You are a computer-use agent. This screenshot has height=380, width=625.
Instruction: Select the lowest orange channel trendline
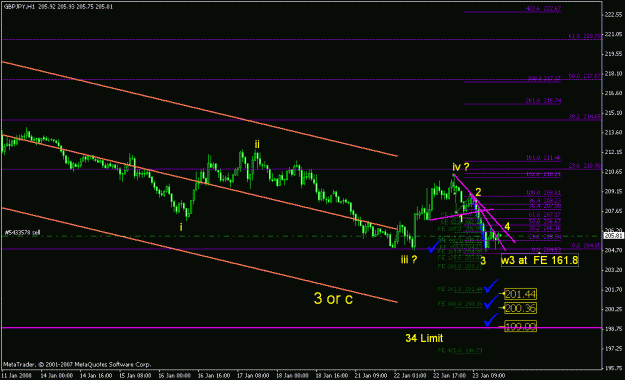199,255
